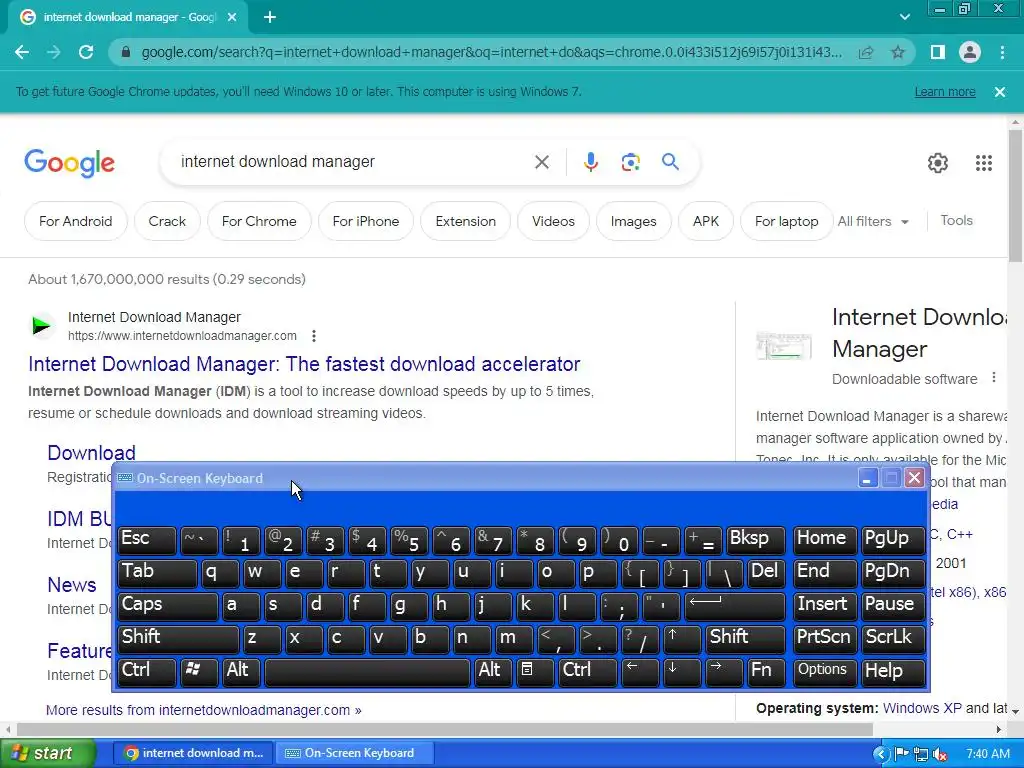Click Learn more in the update notice
Screen dimensions: 1024x768
click(x=945, y=92)
